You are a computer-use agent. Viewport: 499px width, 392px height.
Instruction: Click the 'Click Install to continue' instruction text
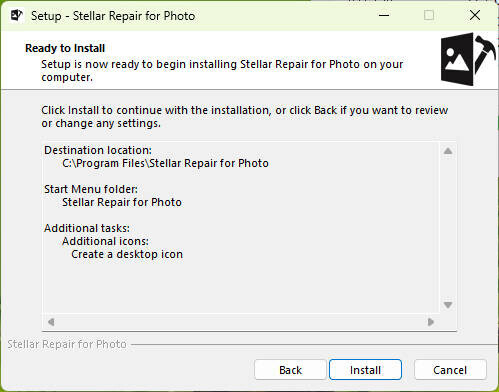(245, 117)
